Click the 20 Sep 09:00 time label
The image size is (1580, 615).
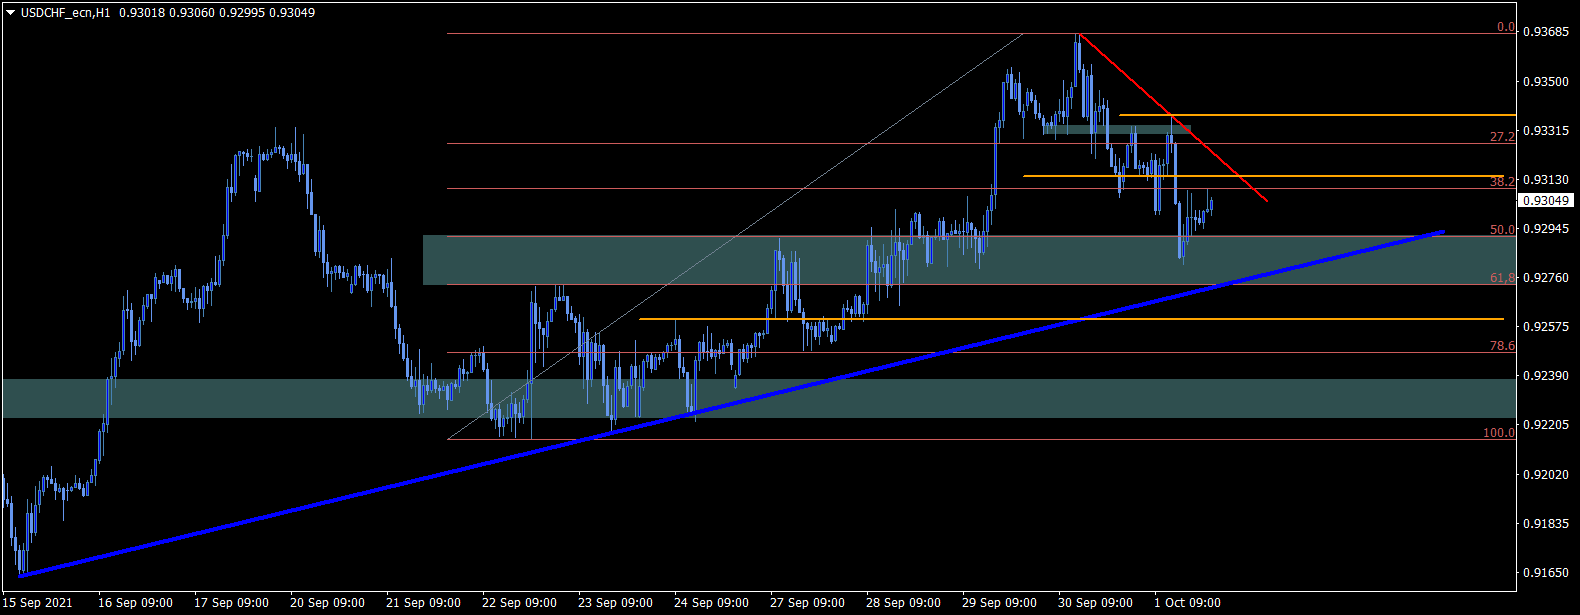coord(327,603)
